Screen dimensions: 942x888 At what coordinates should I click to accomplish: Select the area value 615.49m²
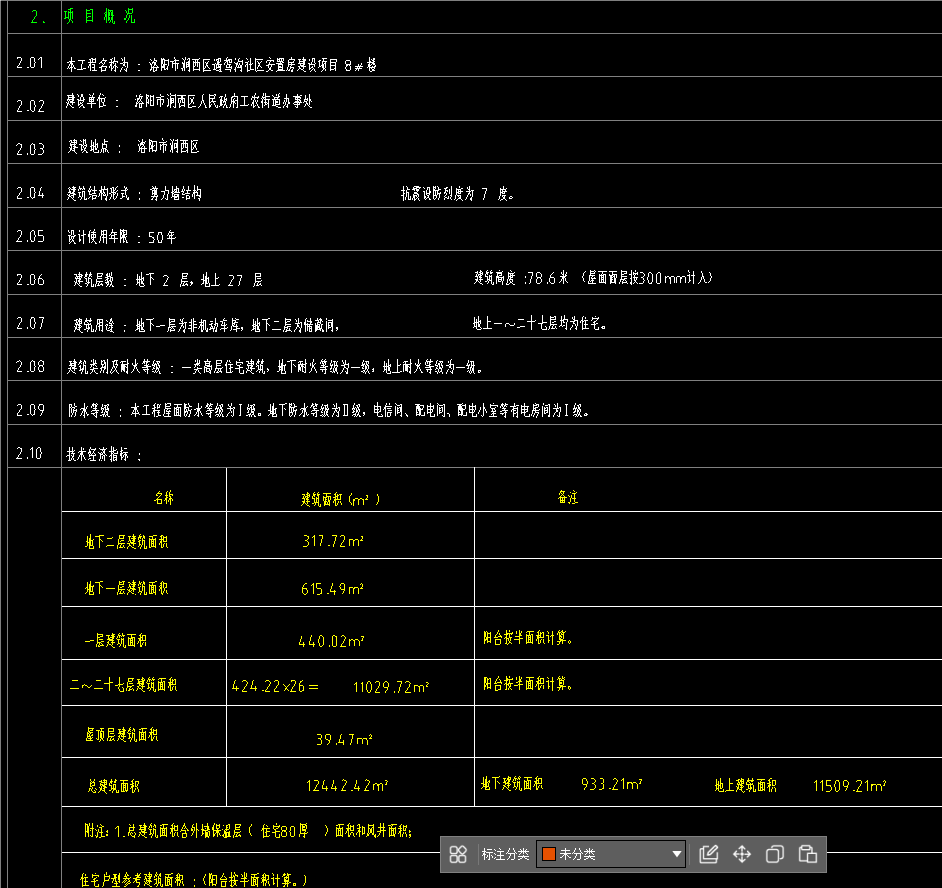click(x=332, y=589)
